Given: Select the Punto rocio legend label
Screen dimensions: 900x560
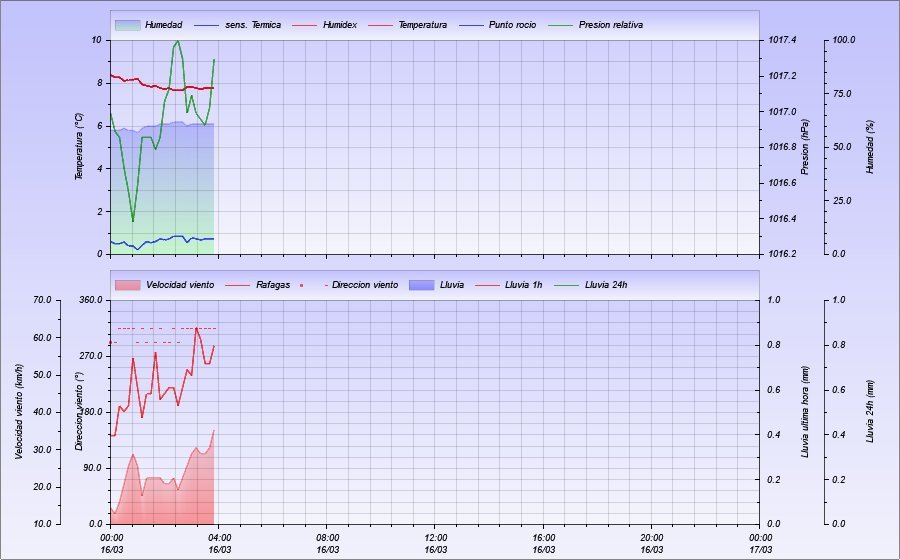Looking at the screenshot, I should (512, 24).
